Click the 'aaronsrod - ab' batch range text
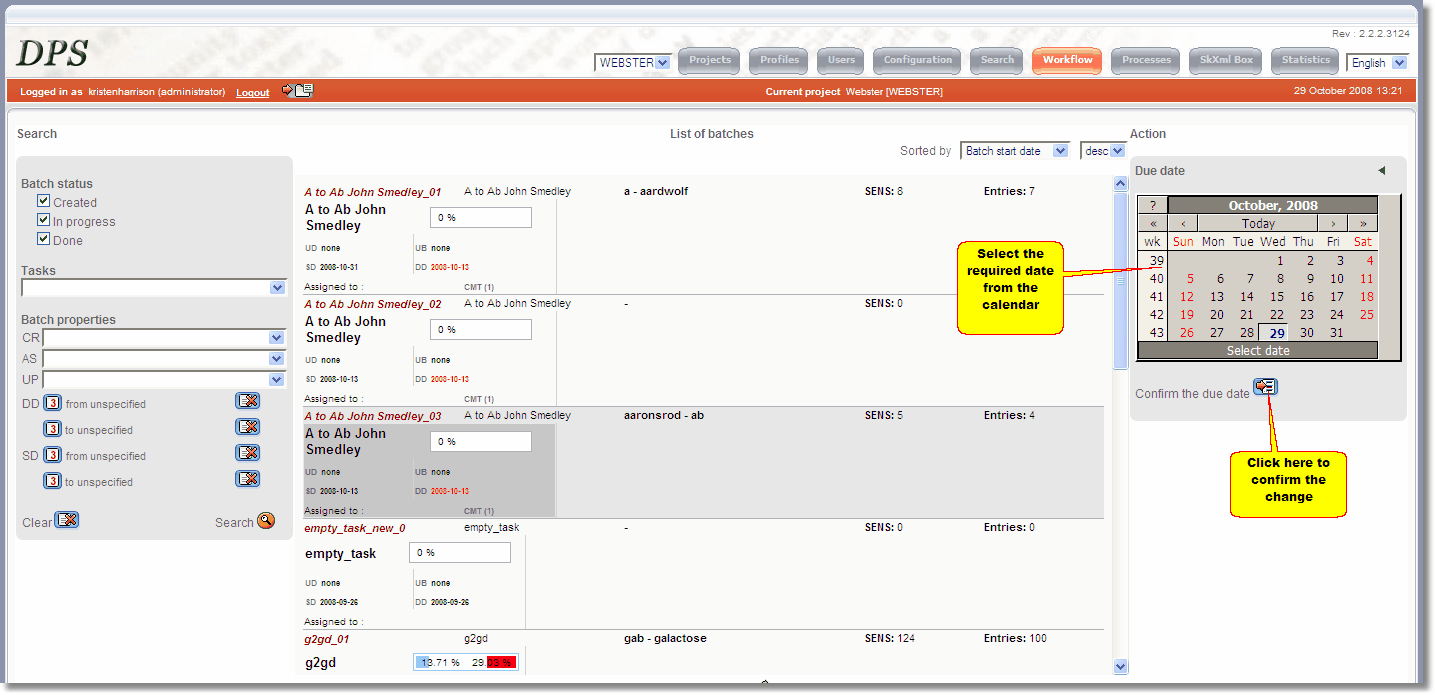1435x695 pixels. (x=664, y=415)
